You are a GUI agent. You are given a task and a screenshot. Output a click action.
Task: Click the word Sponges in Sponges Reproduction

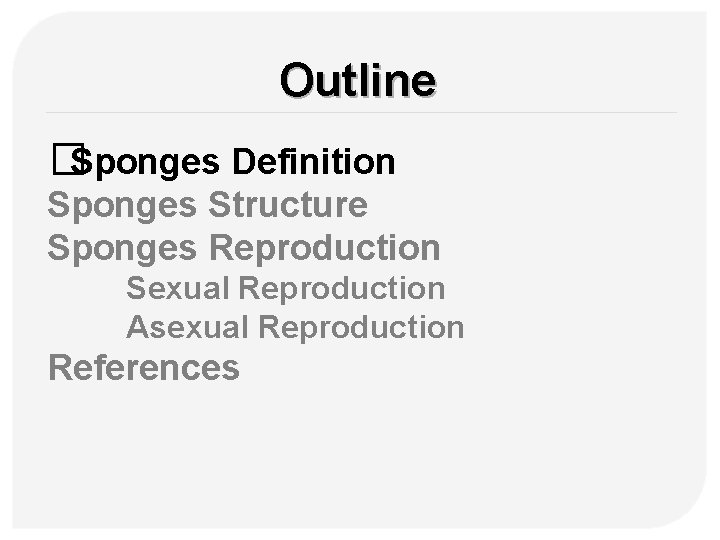(123, 246)
